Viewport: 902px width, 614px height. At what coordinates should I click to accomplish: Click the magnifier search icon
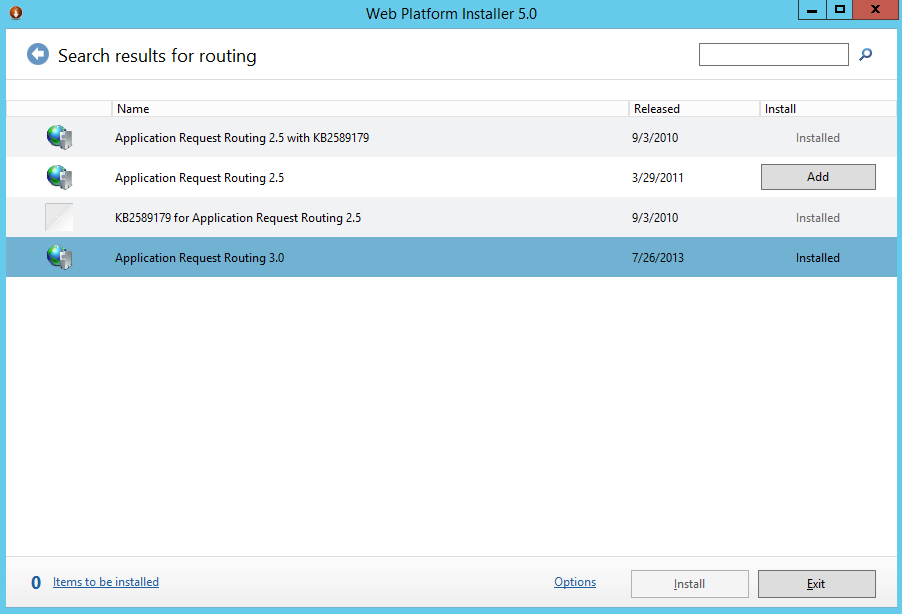pos(865,55)
